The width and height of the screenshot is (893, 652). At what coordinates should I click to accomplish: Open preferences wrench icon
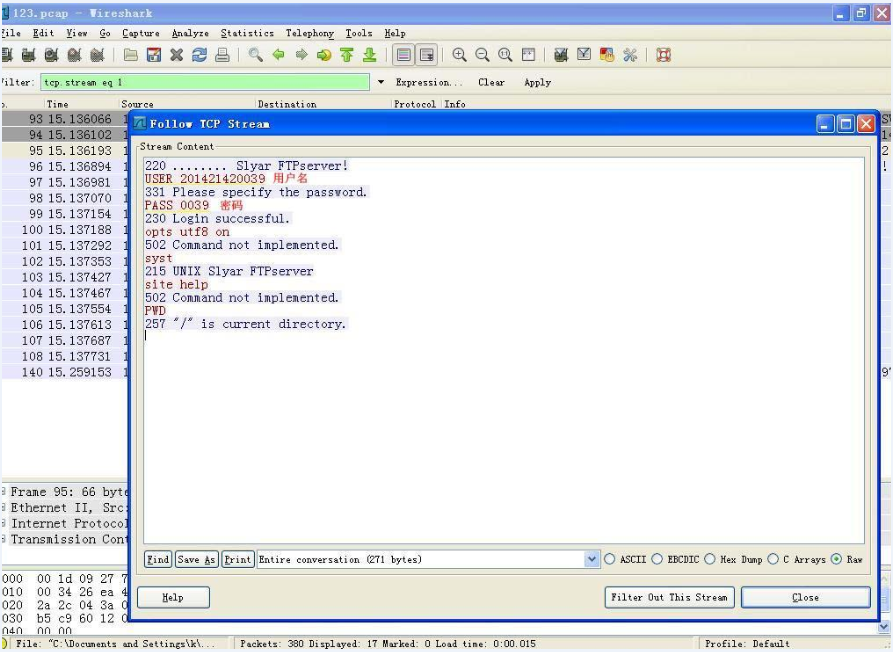coord(630,55)
